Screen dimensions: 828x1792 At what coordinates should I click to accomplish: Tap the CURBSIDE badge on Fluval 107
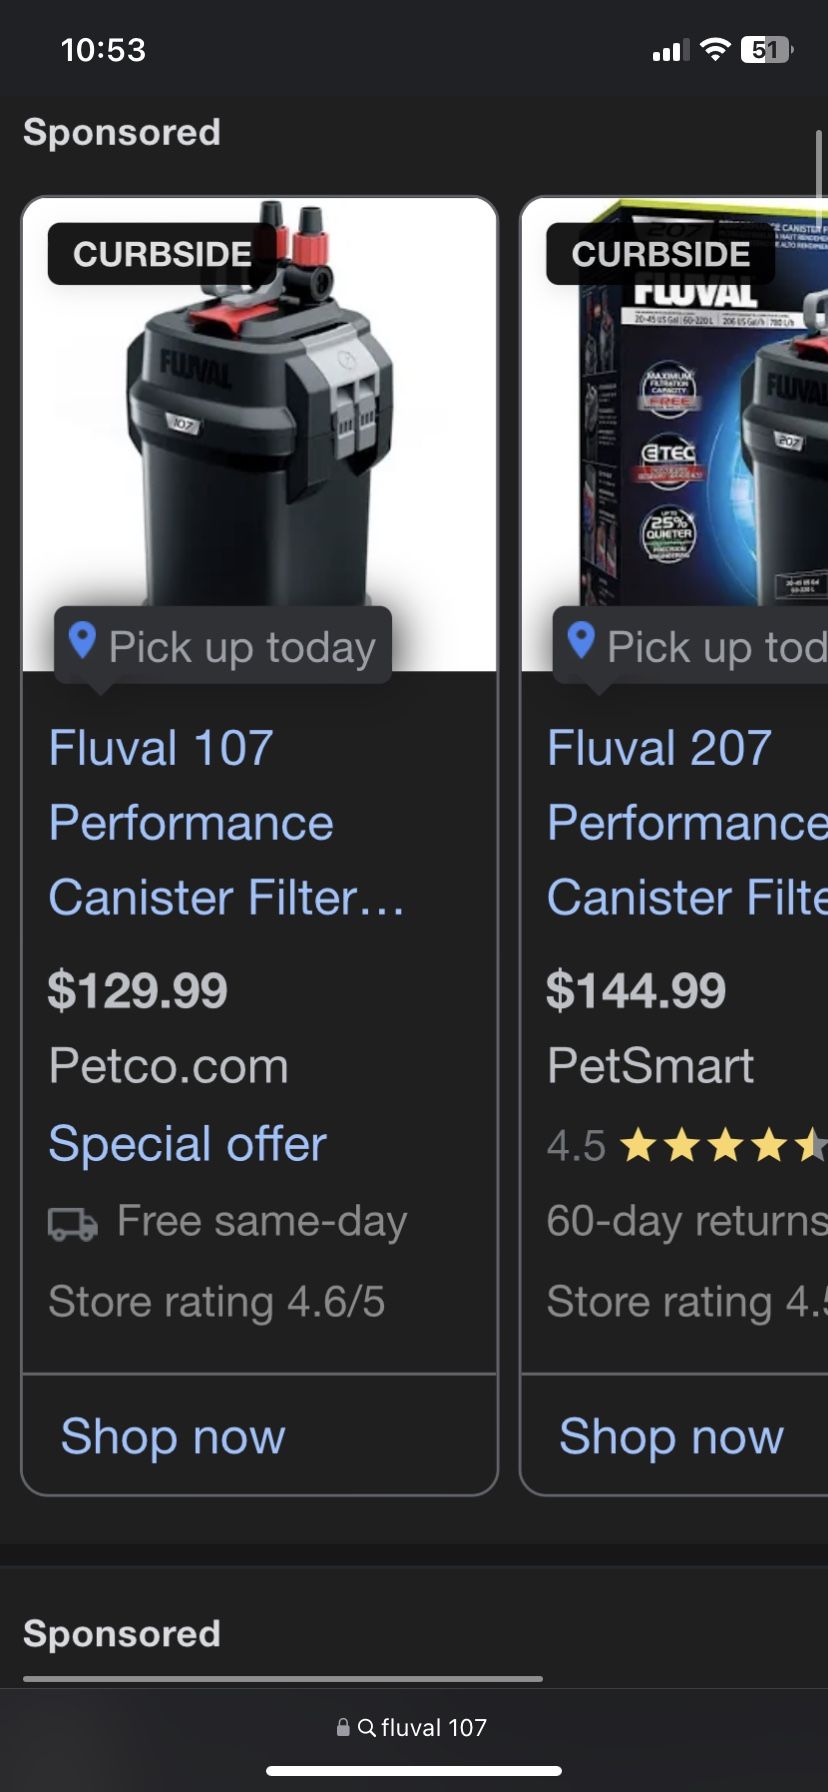162,254
